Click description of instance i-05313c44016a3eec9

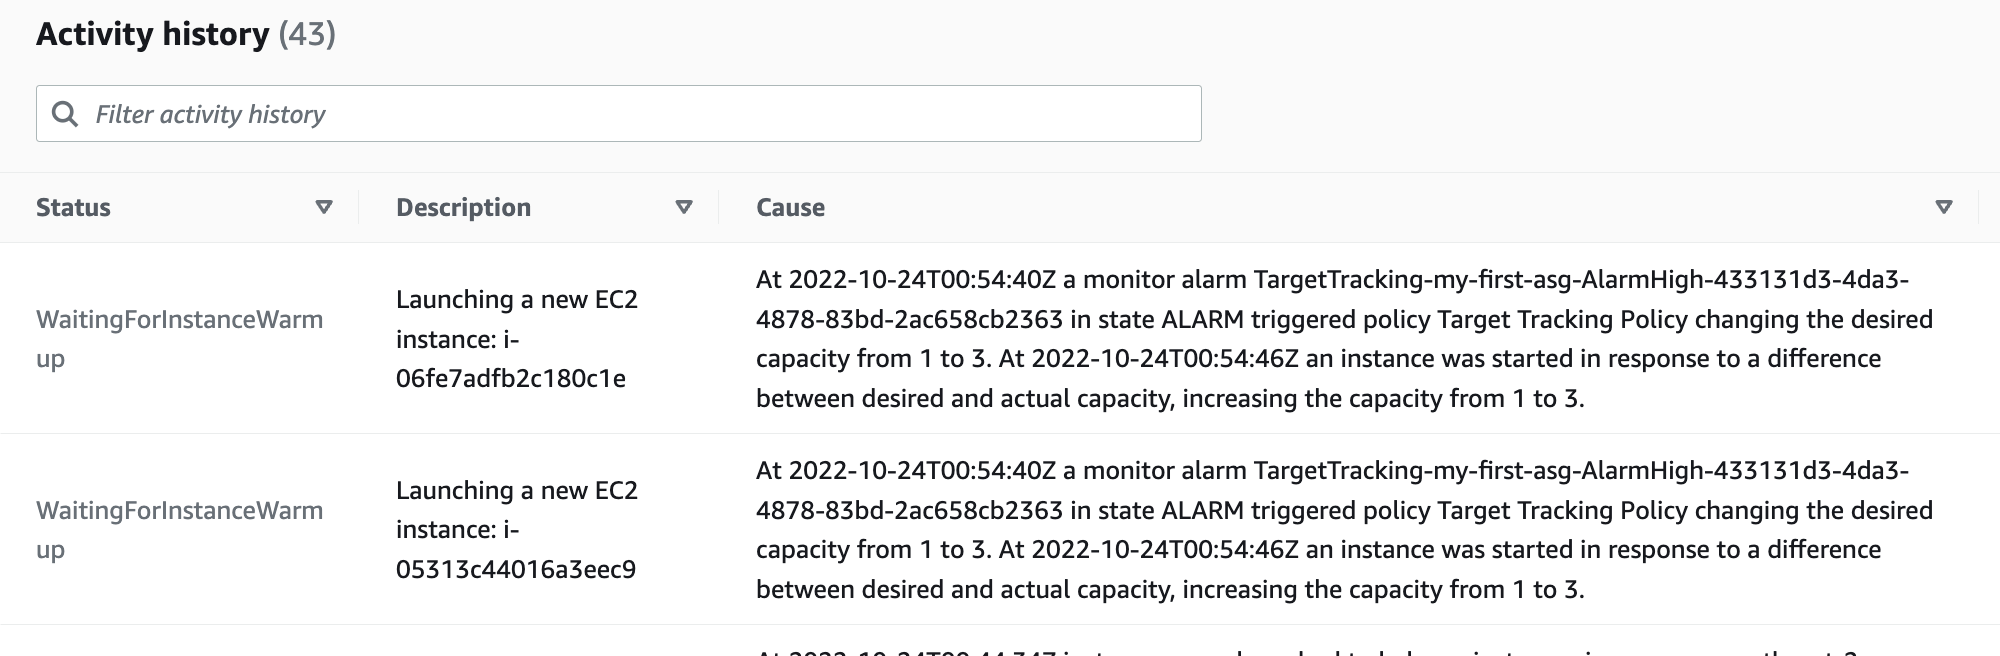pyautogui.click(x=517, y=530)
